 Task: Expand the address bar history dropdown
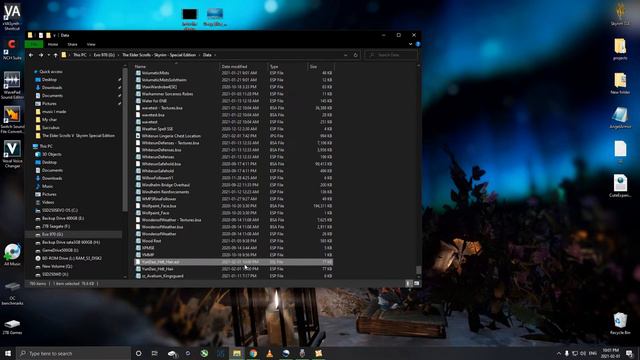point(345,55)
